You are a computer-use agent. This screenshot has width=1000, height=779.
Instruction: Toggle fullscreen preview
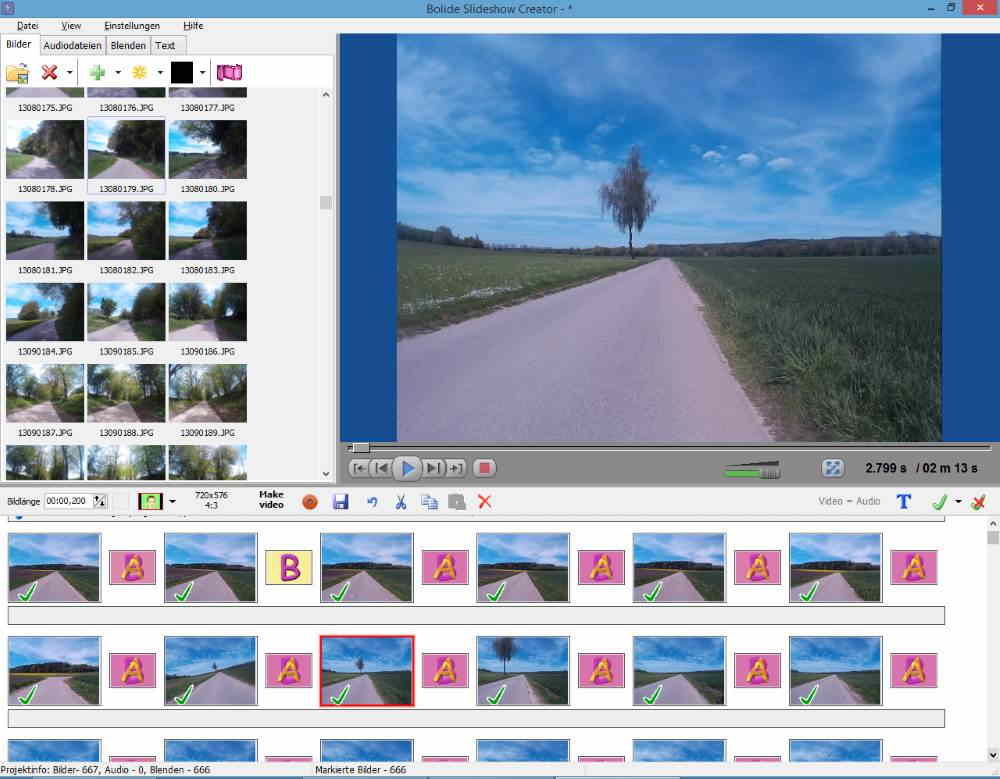click(x=832, y=468)
